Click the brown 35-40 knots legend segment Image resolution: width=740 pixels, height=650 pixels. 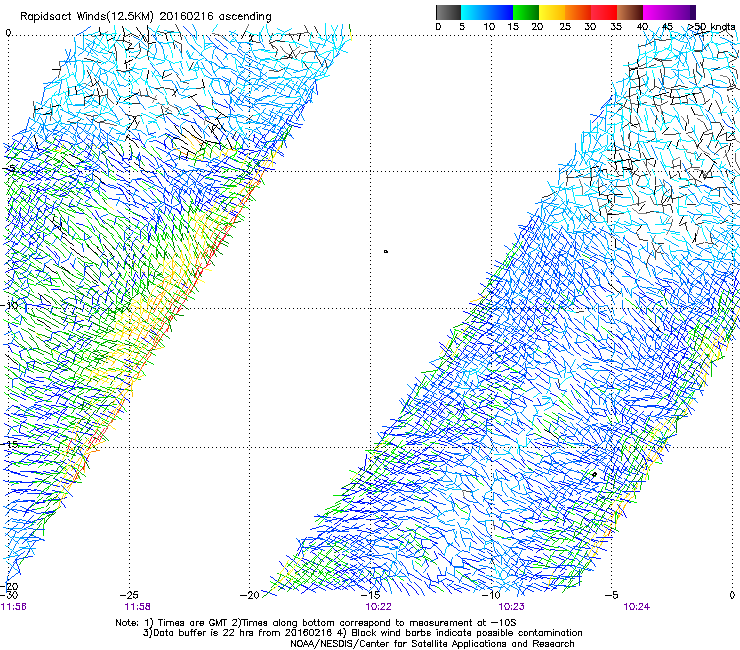coord(630,12)
